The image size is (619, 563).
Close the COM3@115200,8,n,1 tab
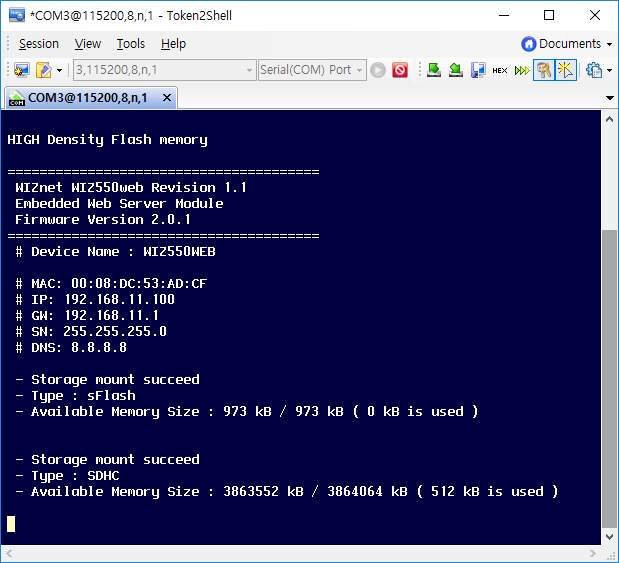(x=167, y=98)
